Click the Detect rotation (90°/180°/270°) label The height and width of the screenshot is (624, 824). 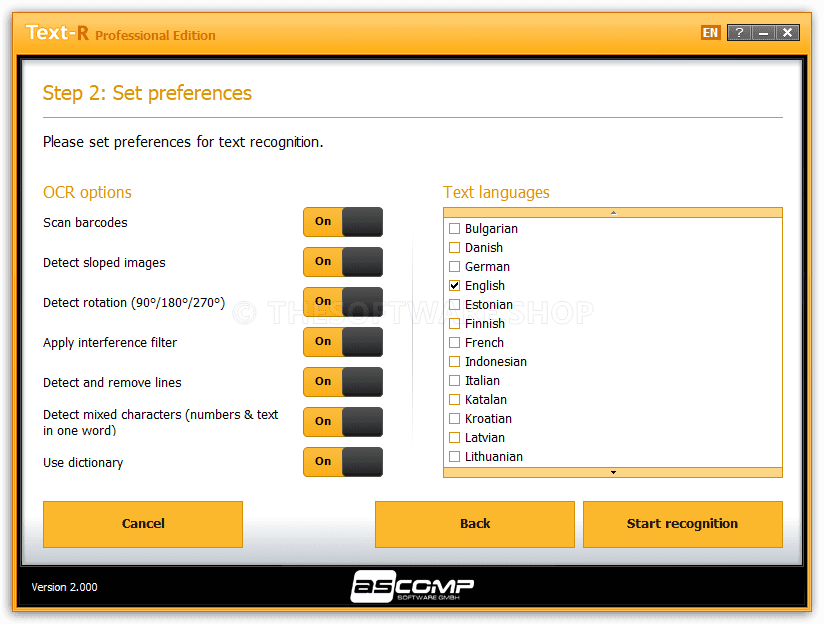tap(134, 303)
